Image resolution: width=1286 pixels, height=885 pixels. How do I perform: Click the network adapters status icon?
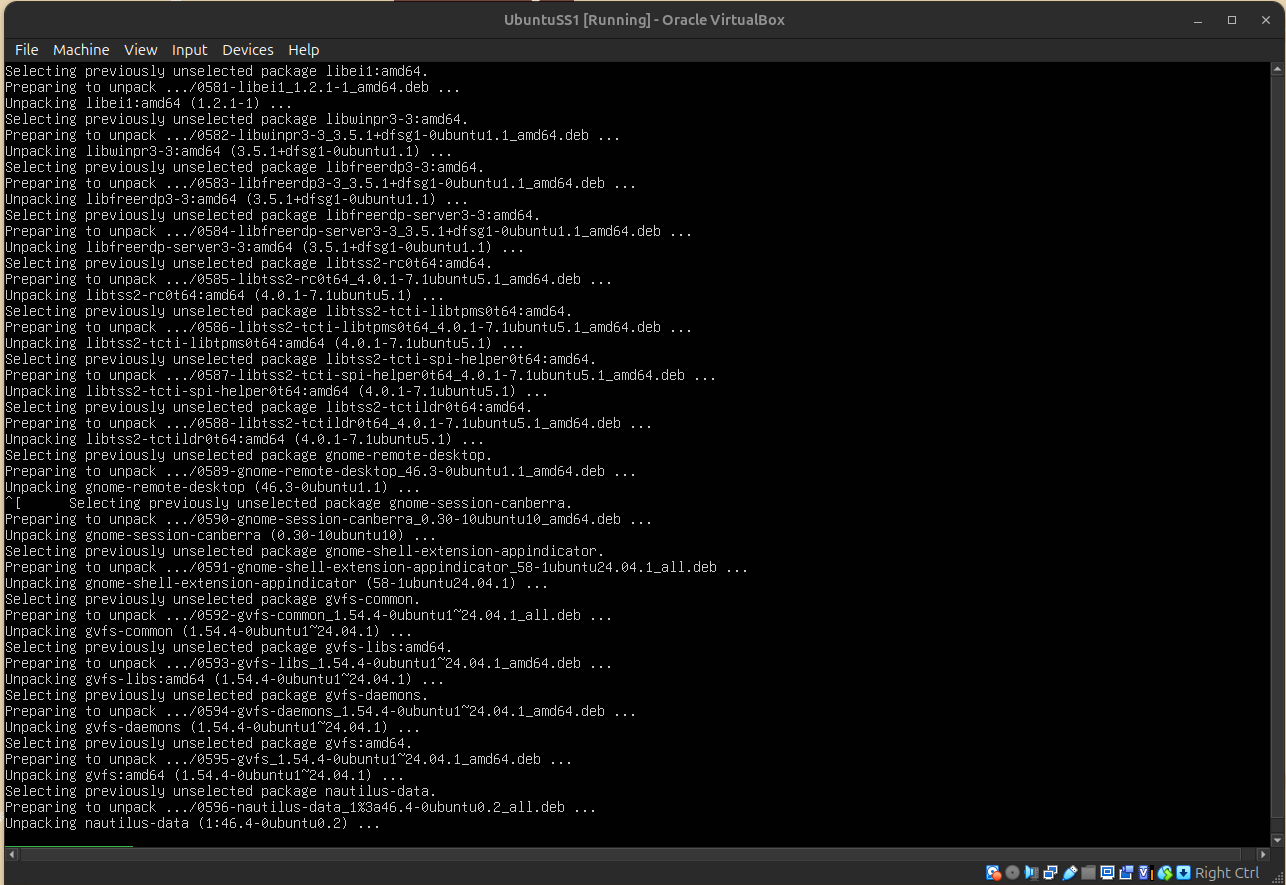1051,873
